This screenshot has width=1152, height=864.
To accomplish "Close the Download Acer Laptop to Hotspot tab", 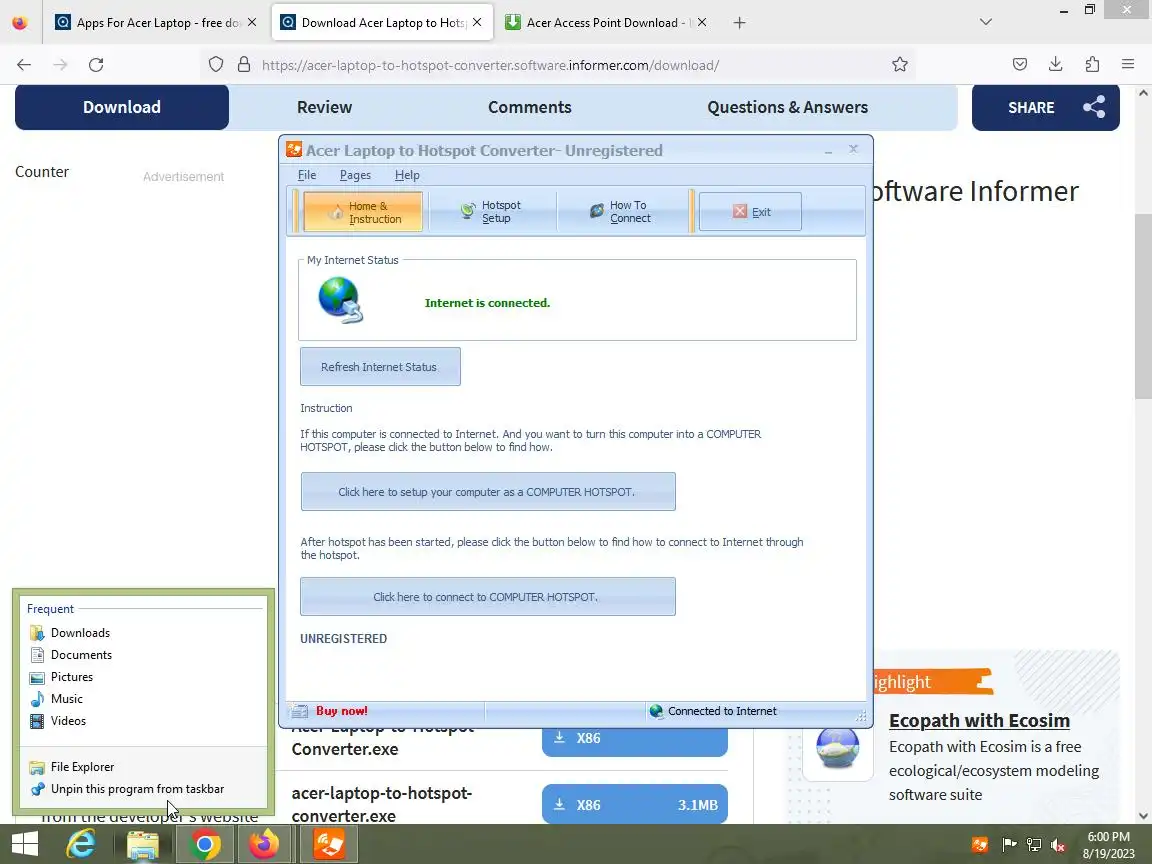I will click(477, 23).
